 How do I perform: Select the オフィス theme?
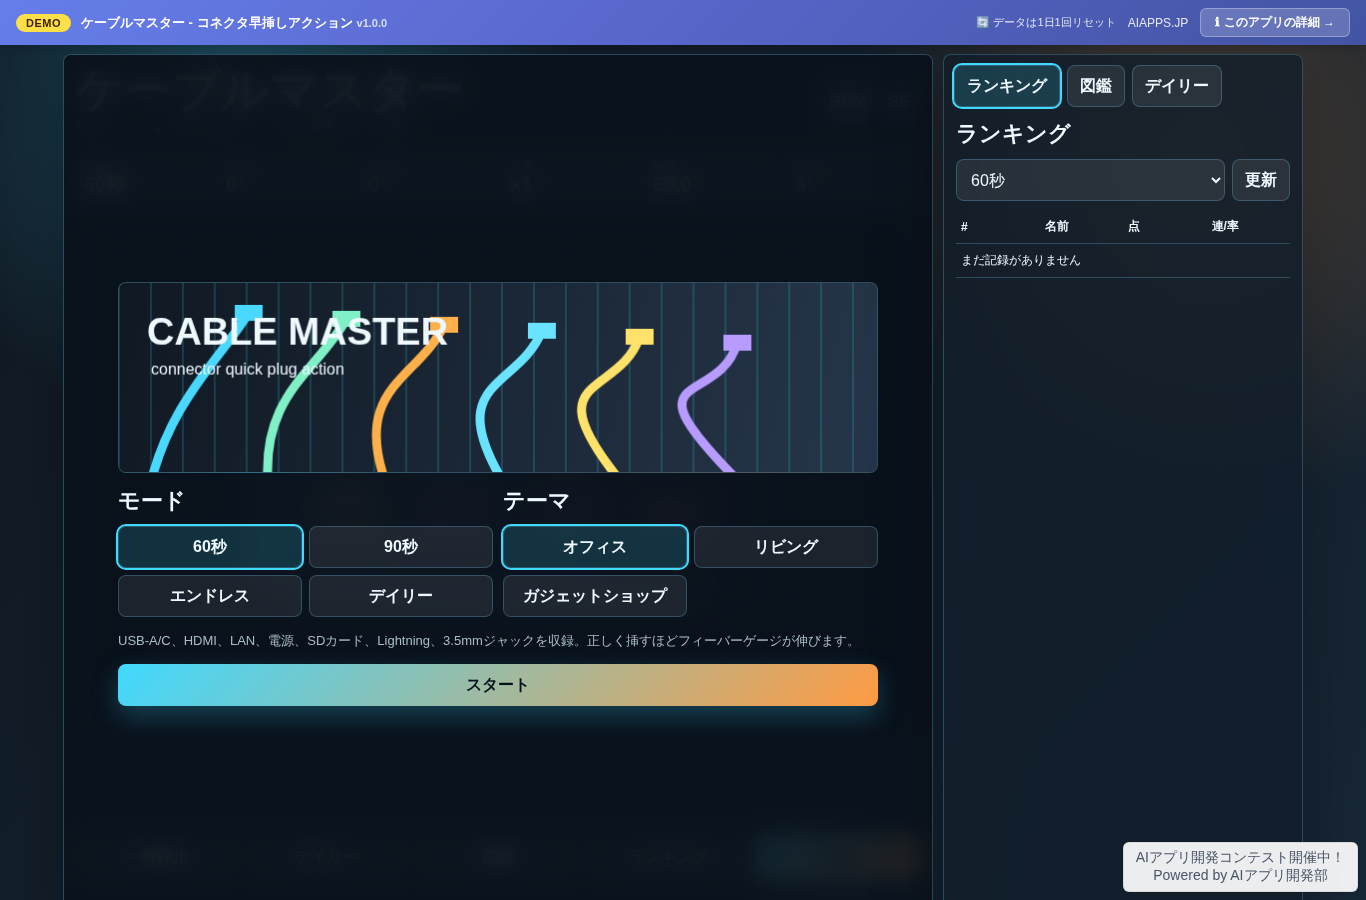(595, 547)
